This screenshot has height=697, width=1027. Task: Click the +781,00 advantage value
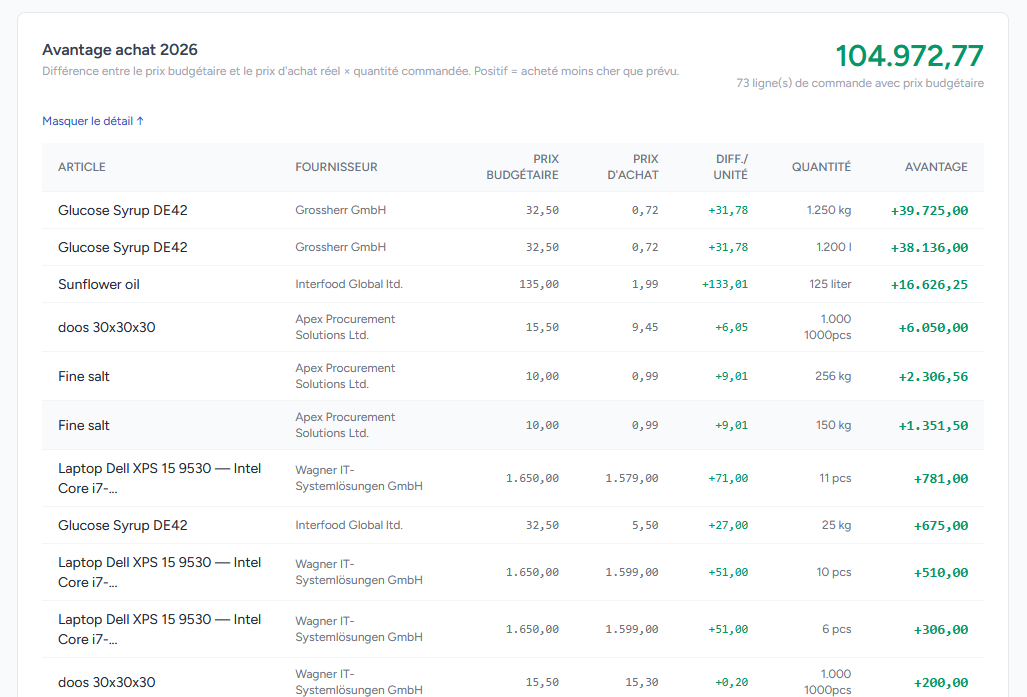pyautogui.click(x=941, y=479)
